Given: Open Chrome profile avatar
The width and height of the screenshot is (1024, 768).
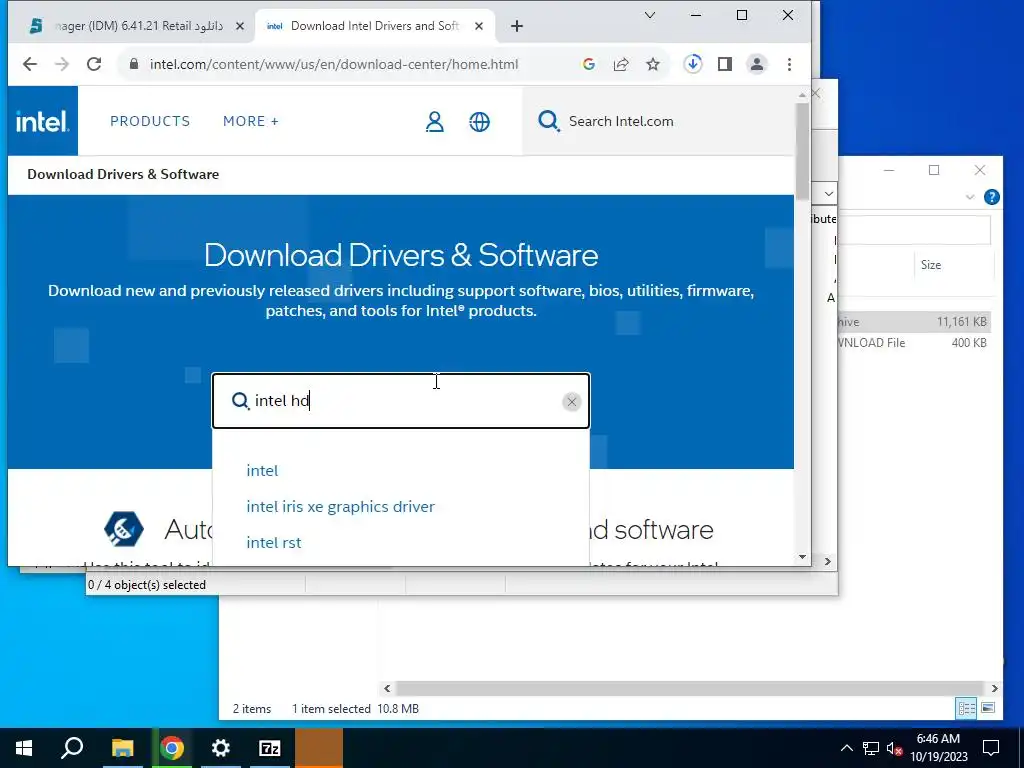Looking at the screenshot, I should [x=757, y=64].
